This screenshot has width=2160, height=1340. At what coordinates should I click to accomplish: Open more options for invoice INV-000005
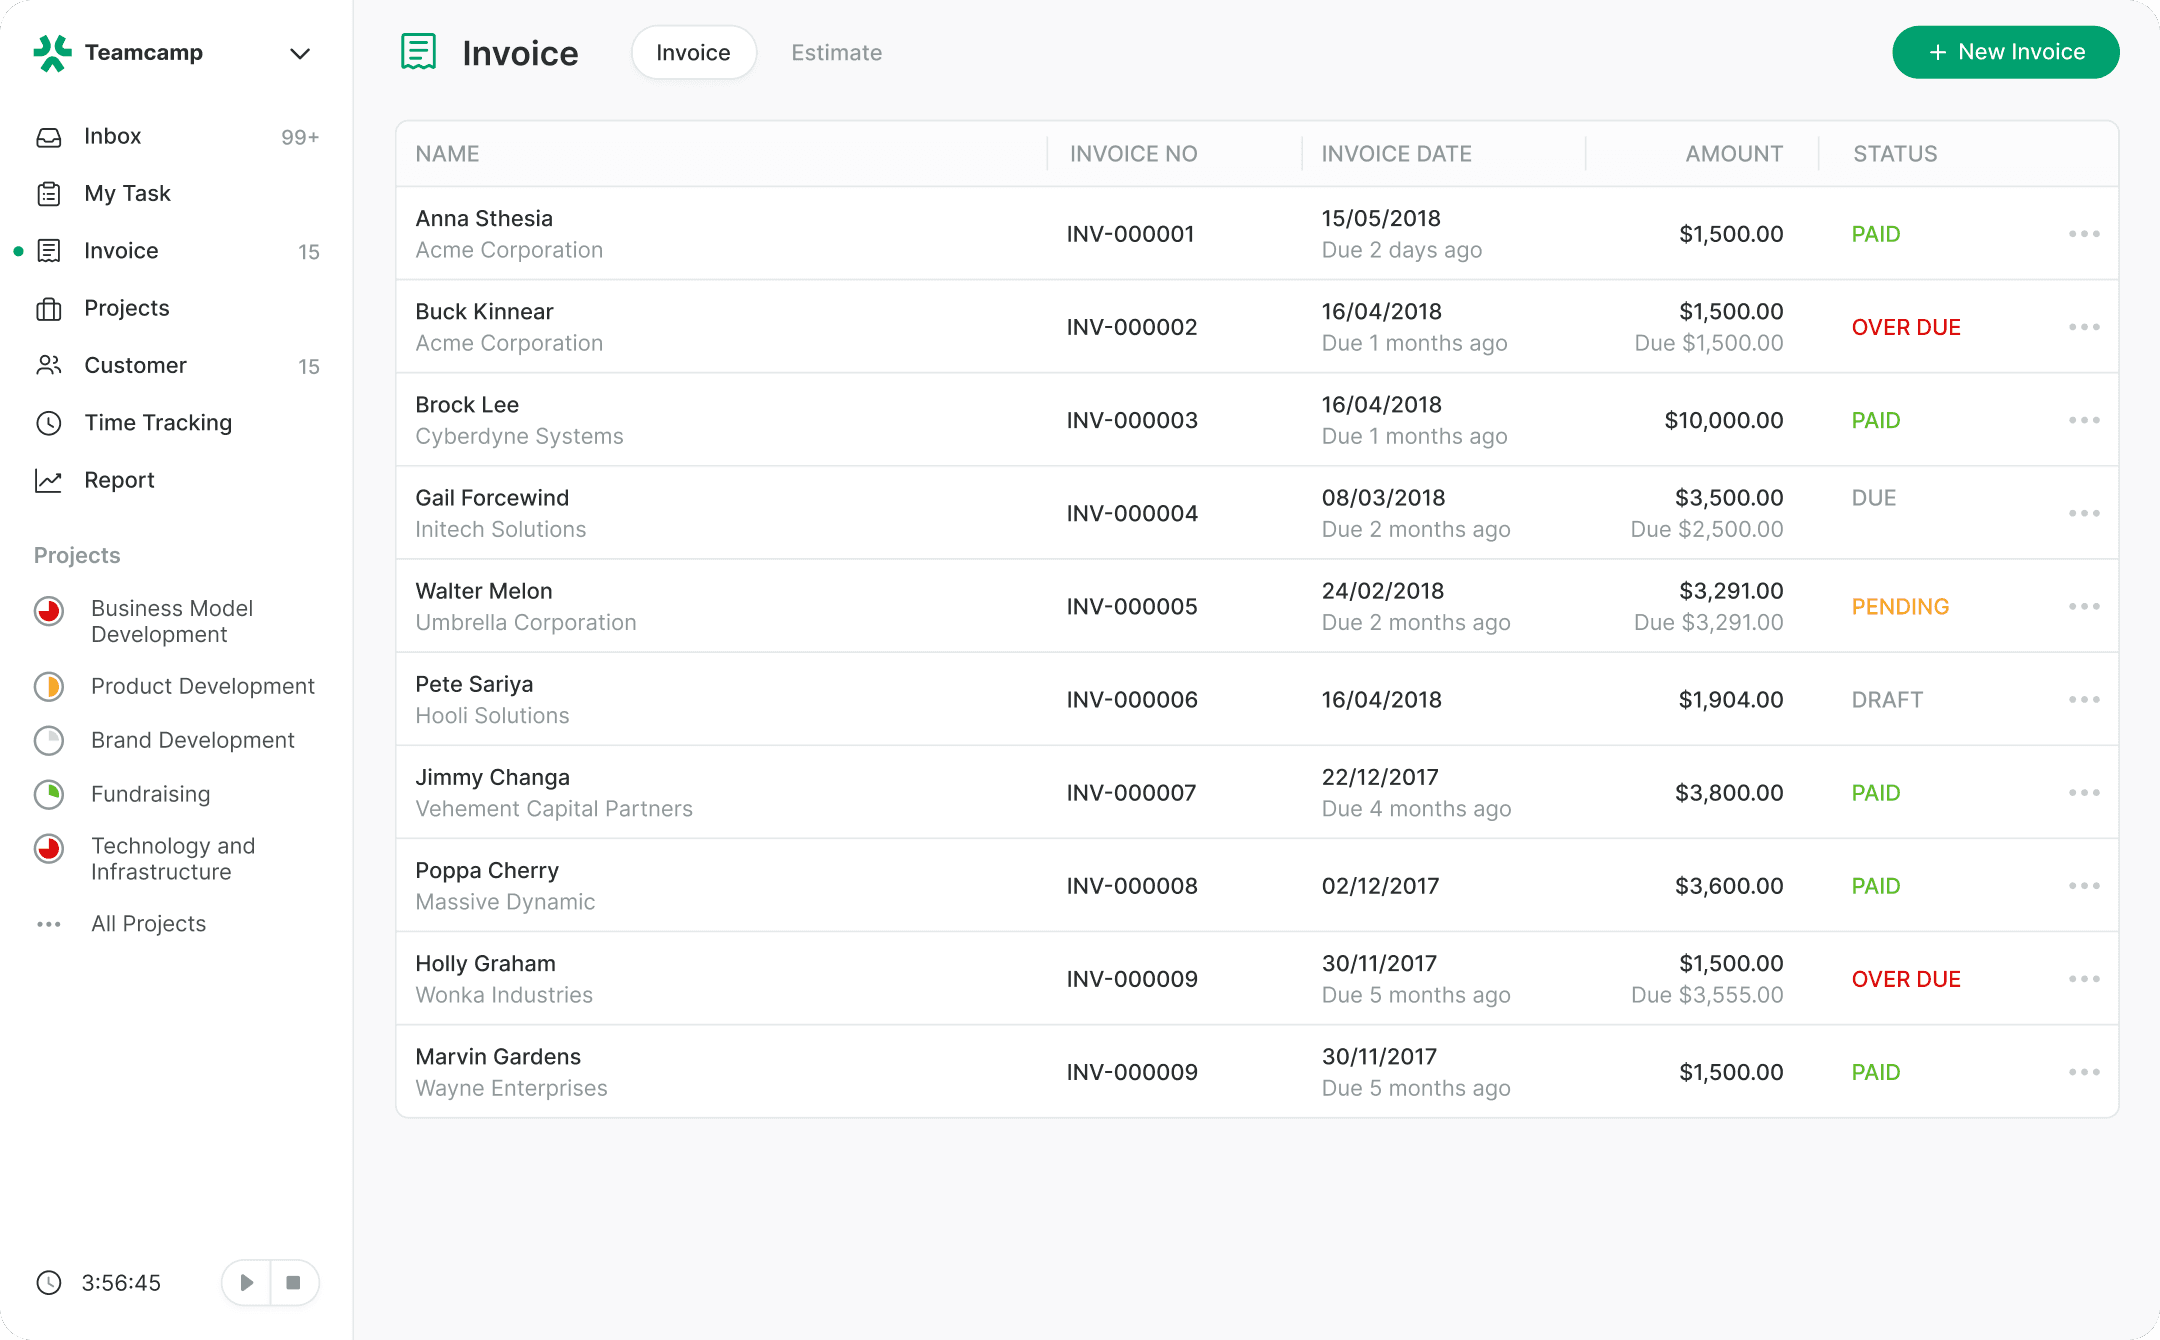(x=2084, y=607)
